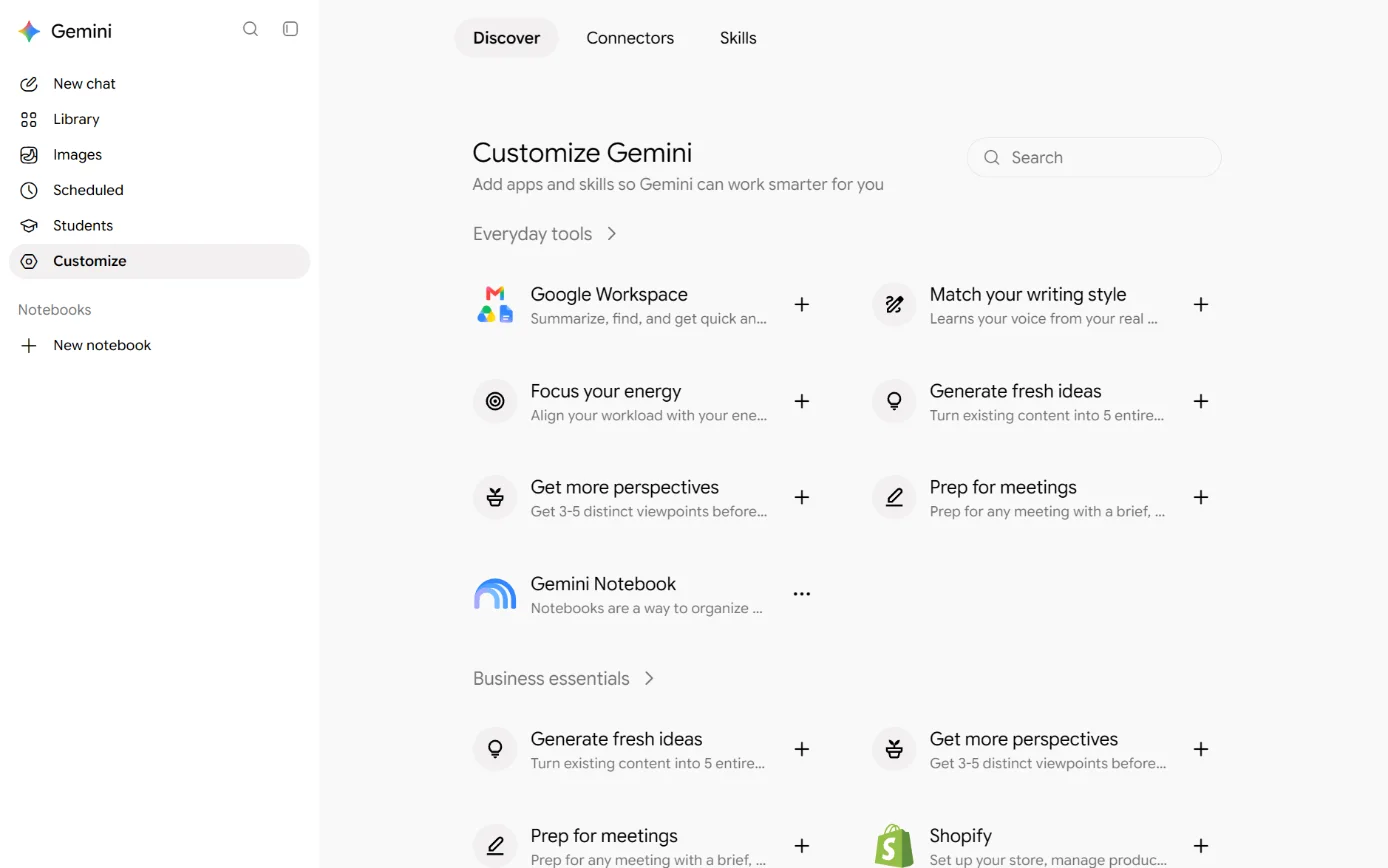Start a New chat

click(x=160, y=84)
